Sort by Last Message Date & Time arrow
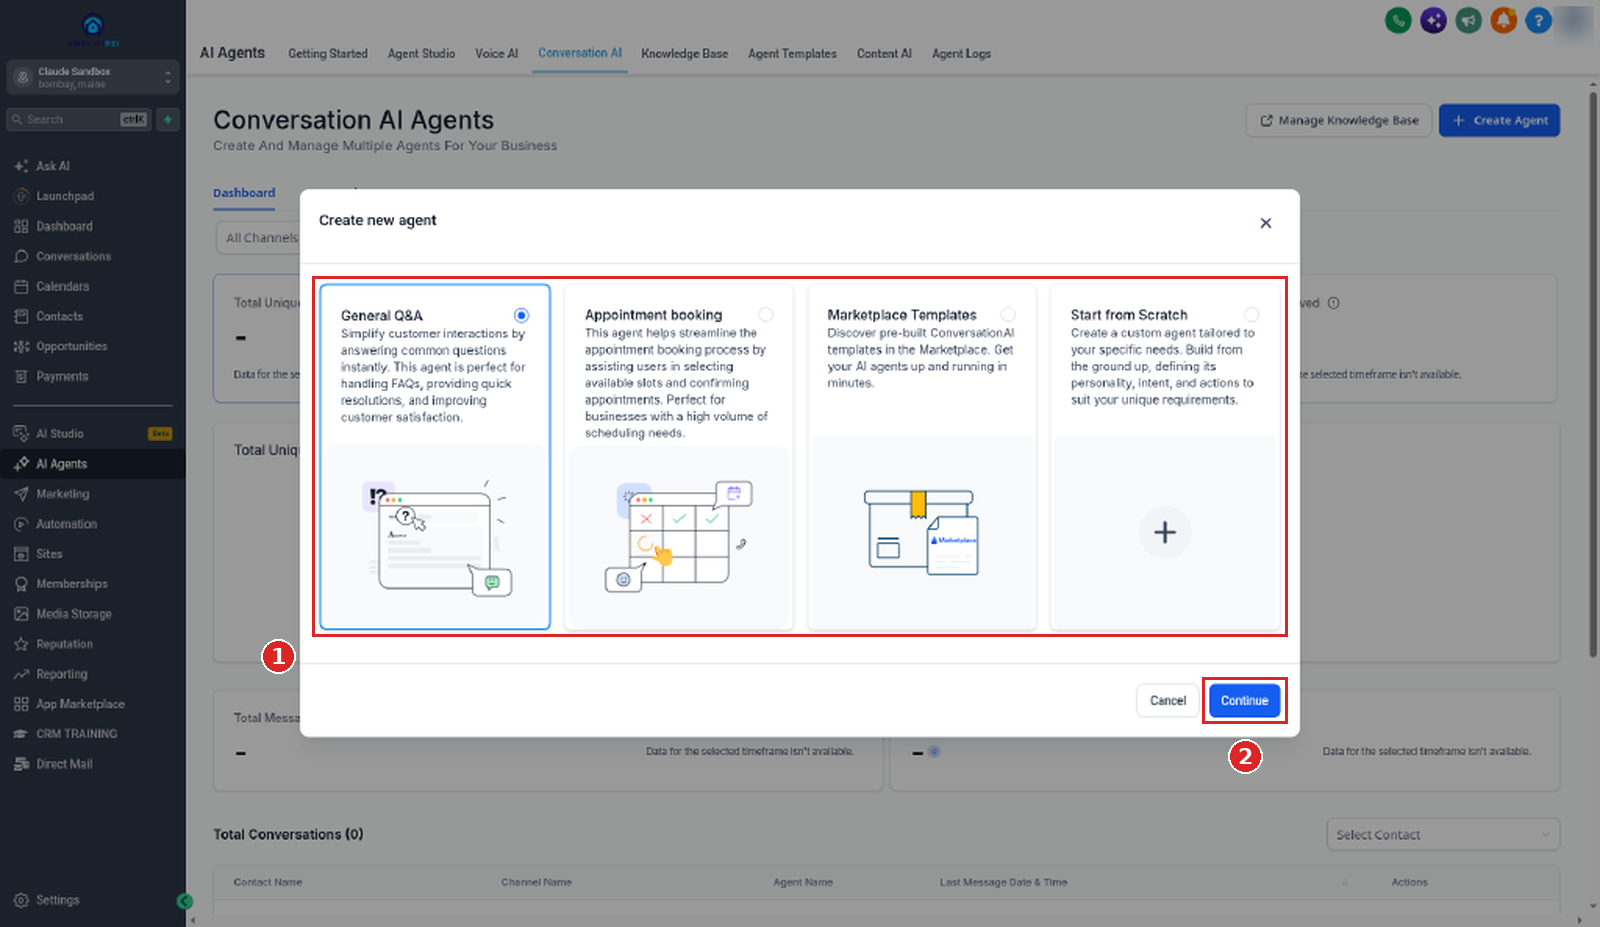1600x927 pixels. 1345,883
